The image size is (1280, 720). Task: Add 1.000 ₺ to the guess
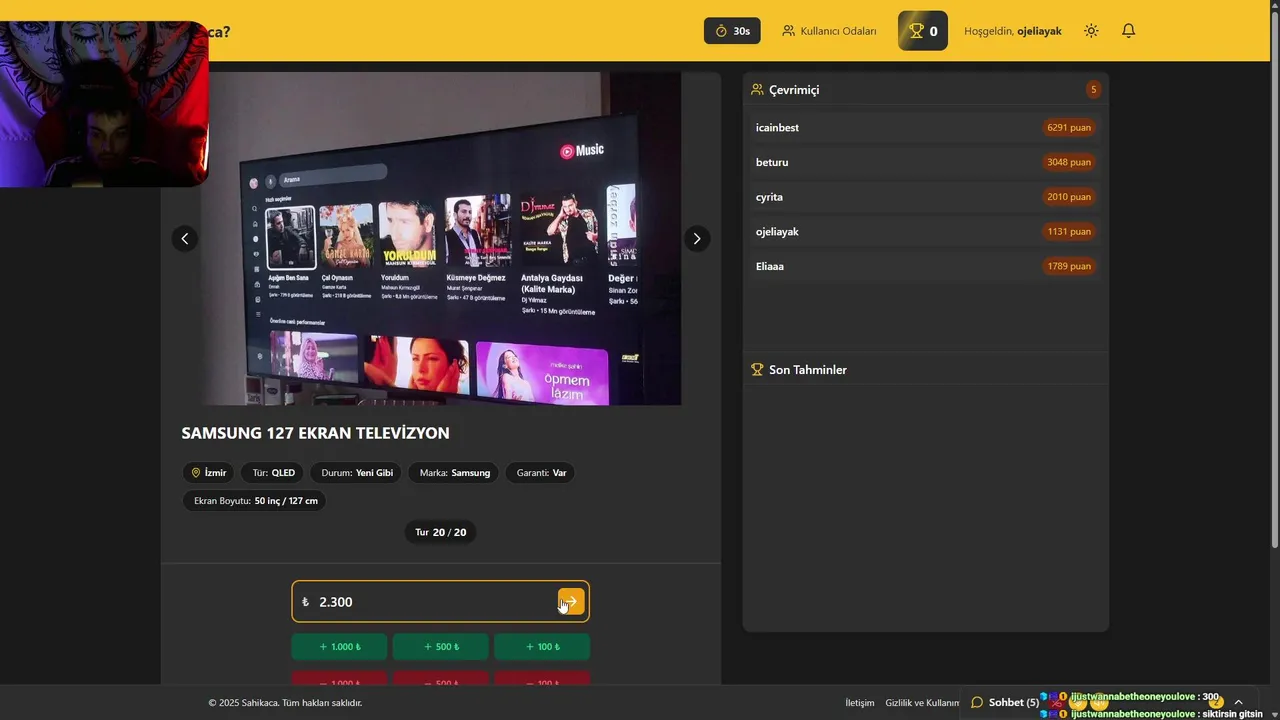[340, 647]
